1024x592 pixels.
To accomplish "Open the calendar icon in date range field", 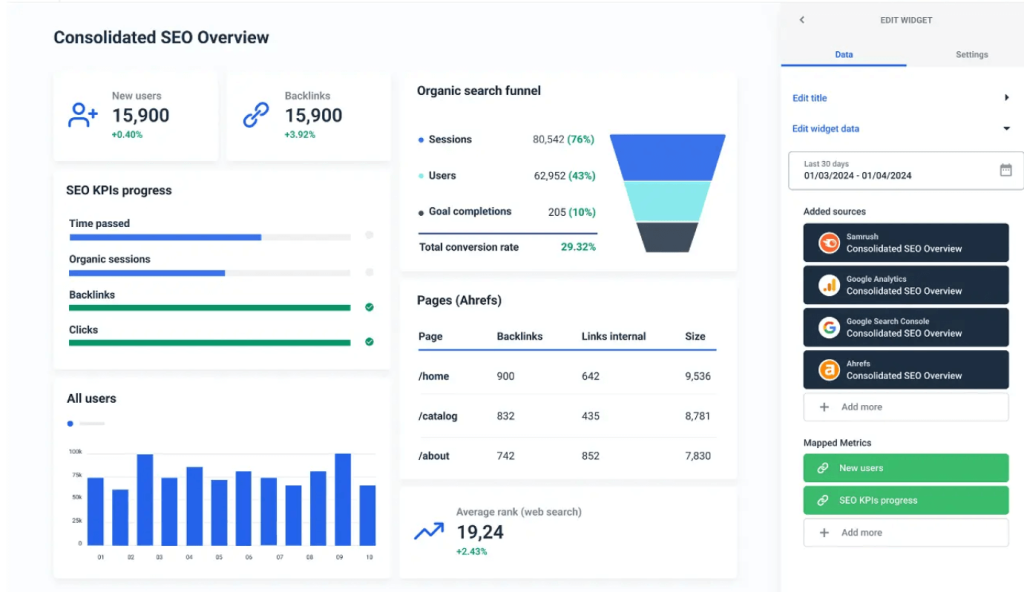I will [1006, 170].
